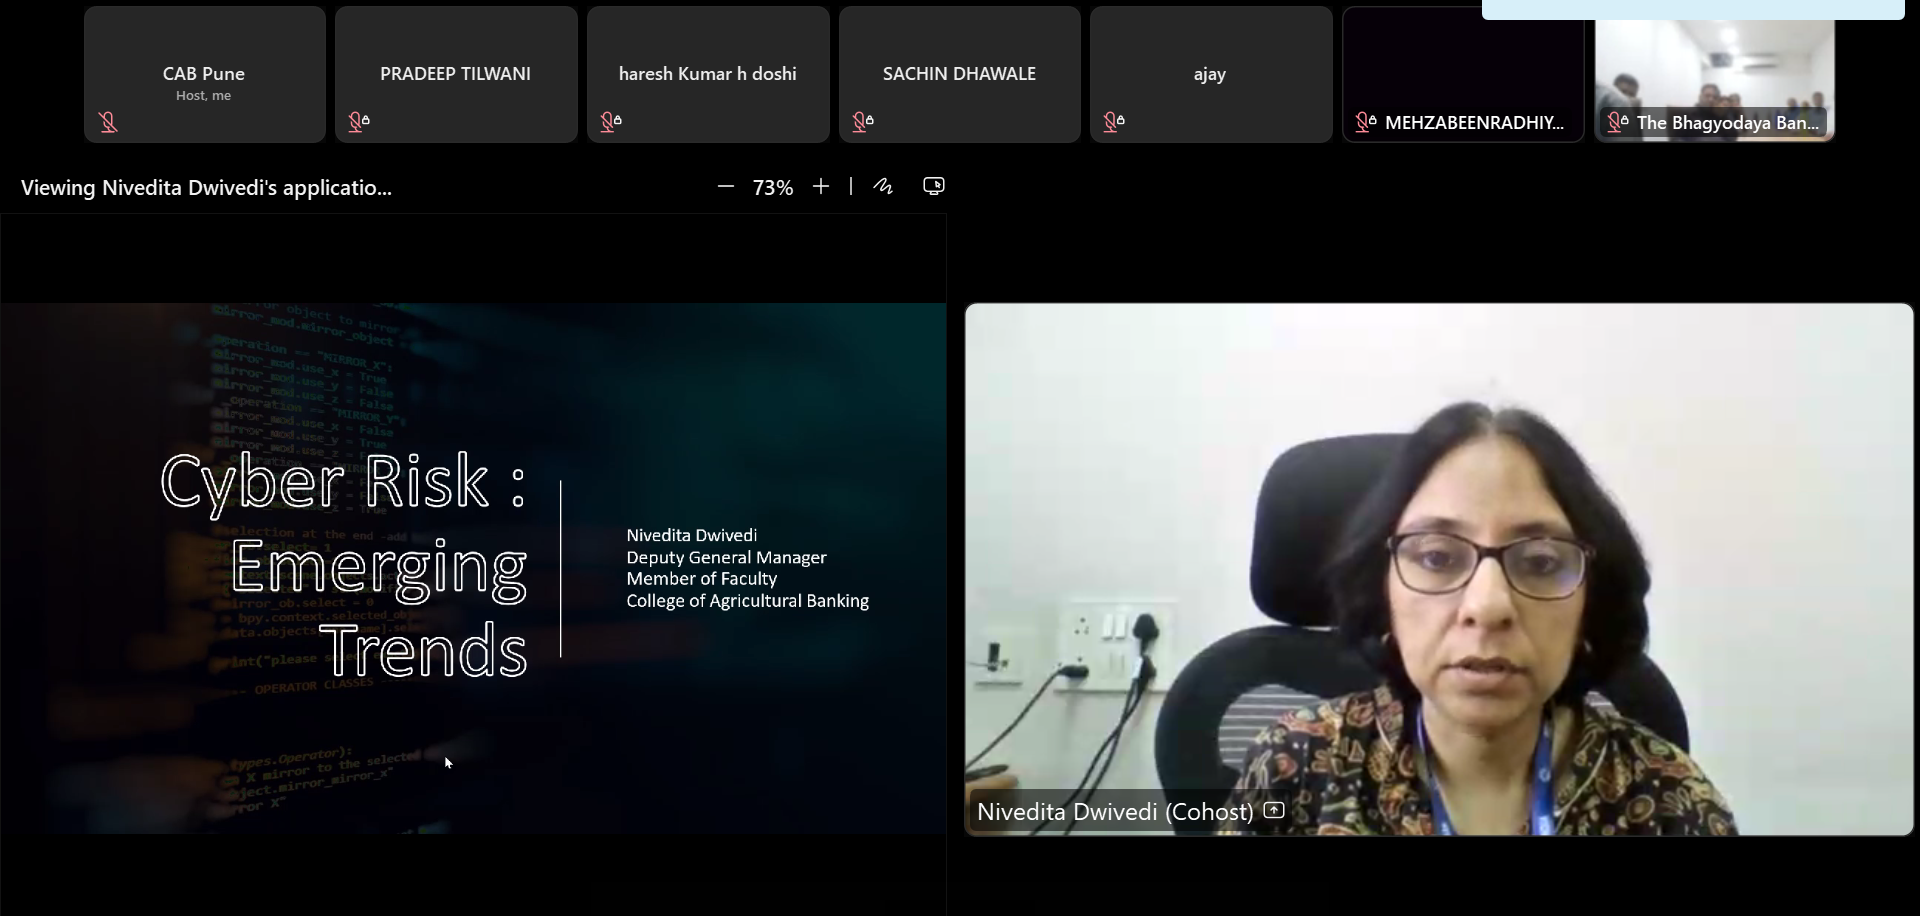
Task: Click the shared screen view options icon
Action: click(933, 186)
